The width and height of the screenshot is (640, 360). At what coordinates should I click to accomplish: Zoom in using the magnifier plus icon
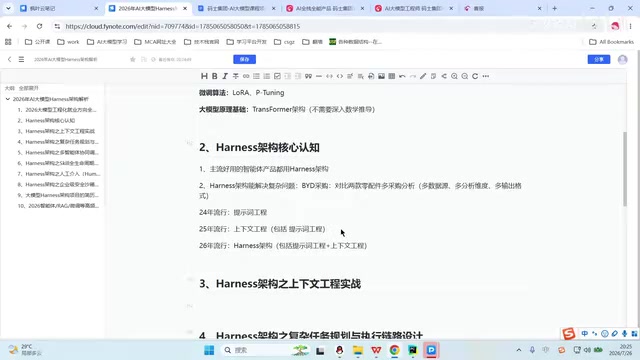click(454, 76)
